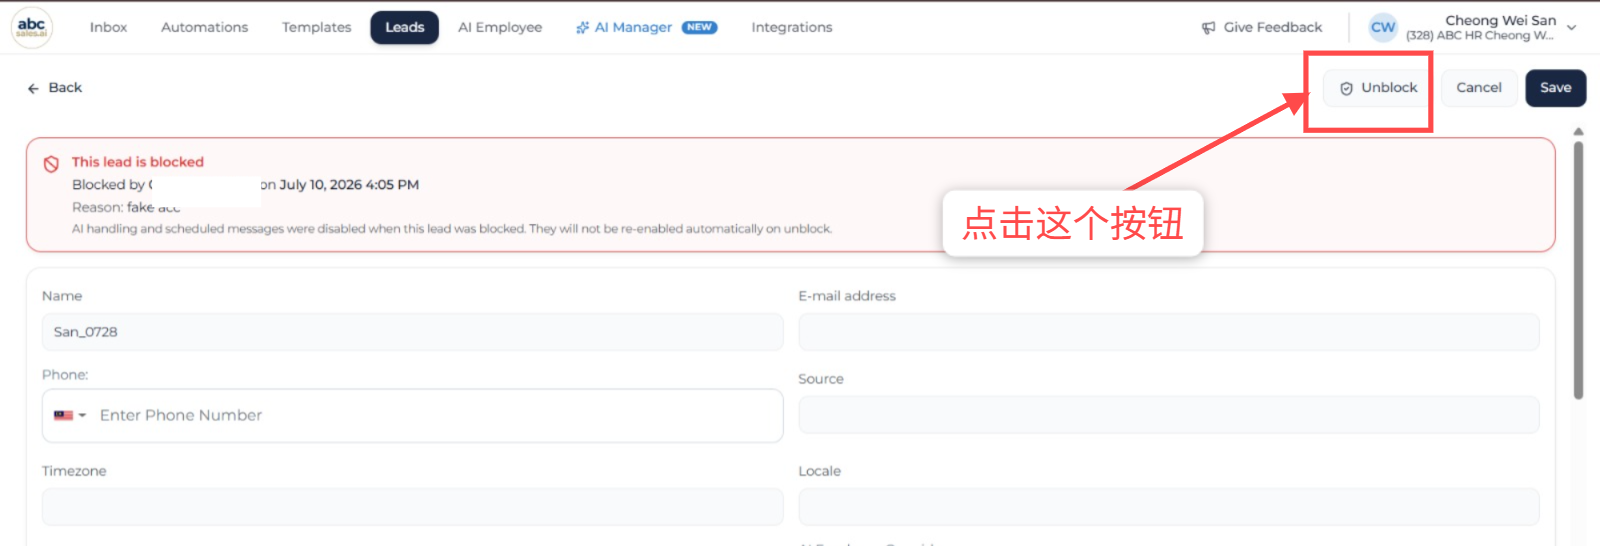Open AI Manager from the nav bar
This screenshot has width=1600, height=546.
(x=633, y=27)
